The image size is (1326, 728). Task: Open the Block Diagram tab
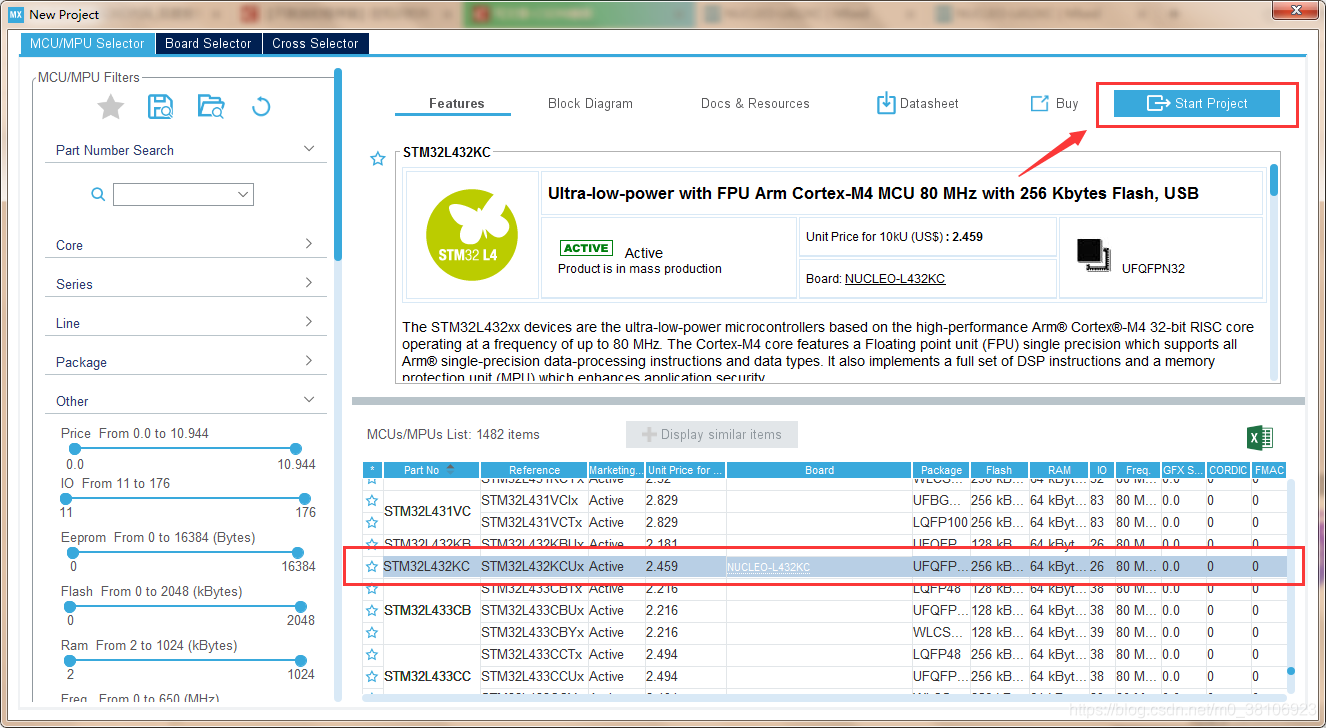pyautogui.click(x=590, y=104)
